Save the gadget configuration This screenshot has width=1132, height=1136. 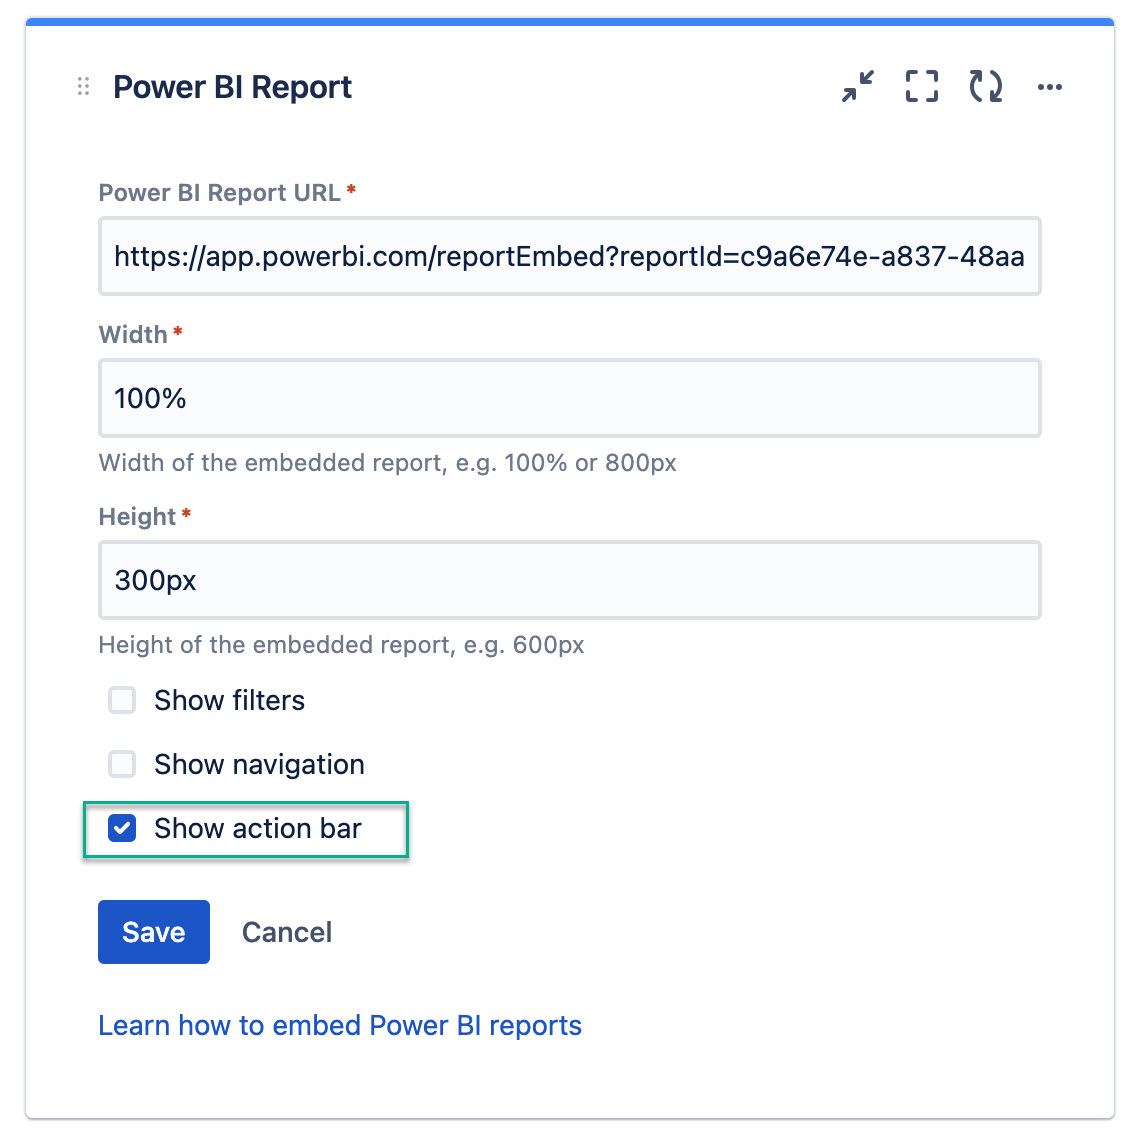click(154, 932)
